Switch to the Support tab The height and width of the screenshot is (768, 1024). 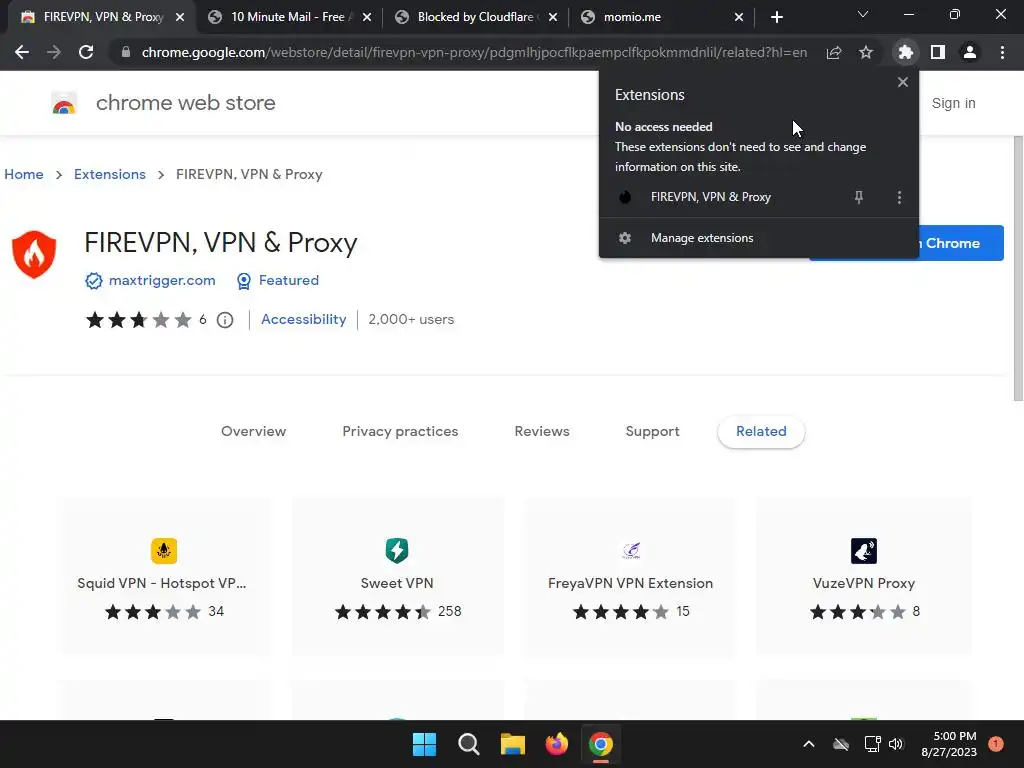point(652,432)
